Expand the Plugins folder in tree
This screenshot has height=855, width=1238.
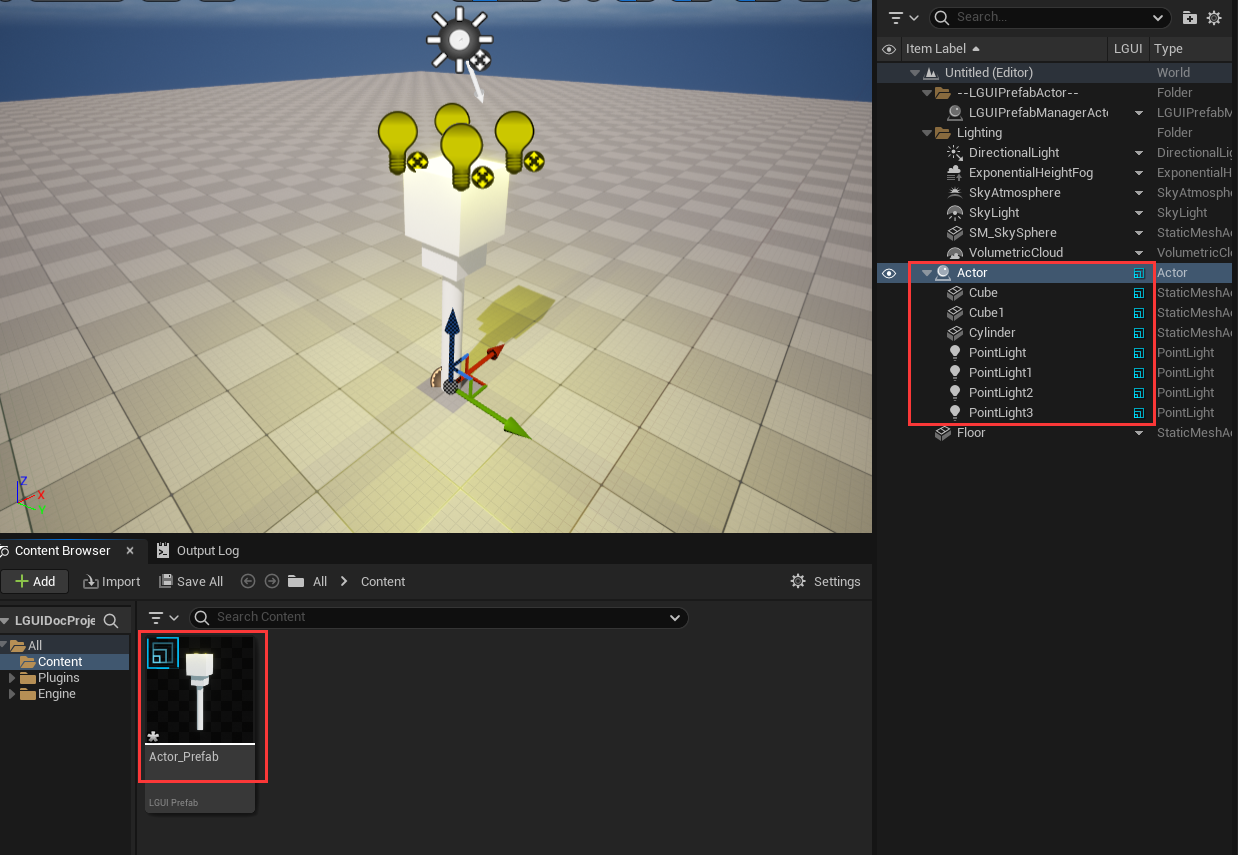[12, 678]
